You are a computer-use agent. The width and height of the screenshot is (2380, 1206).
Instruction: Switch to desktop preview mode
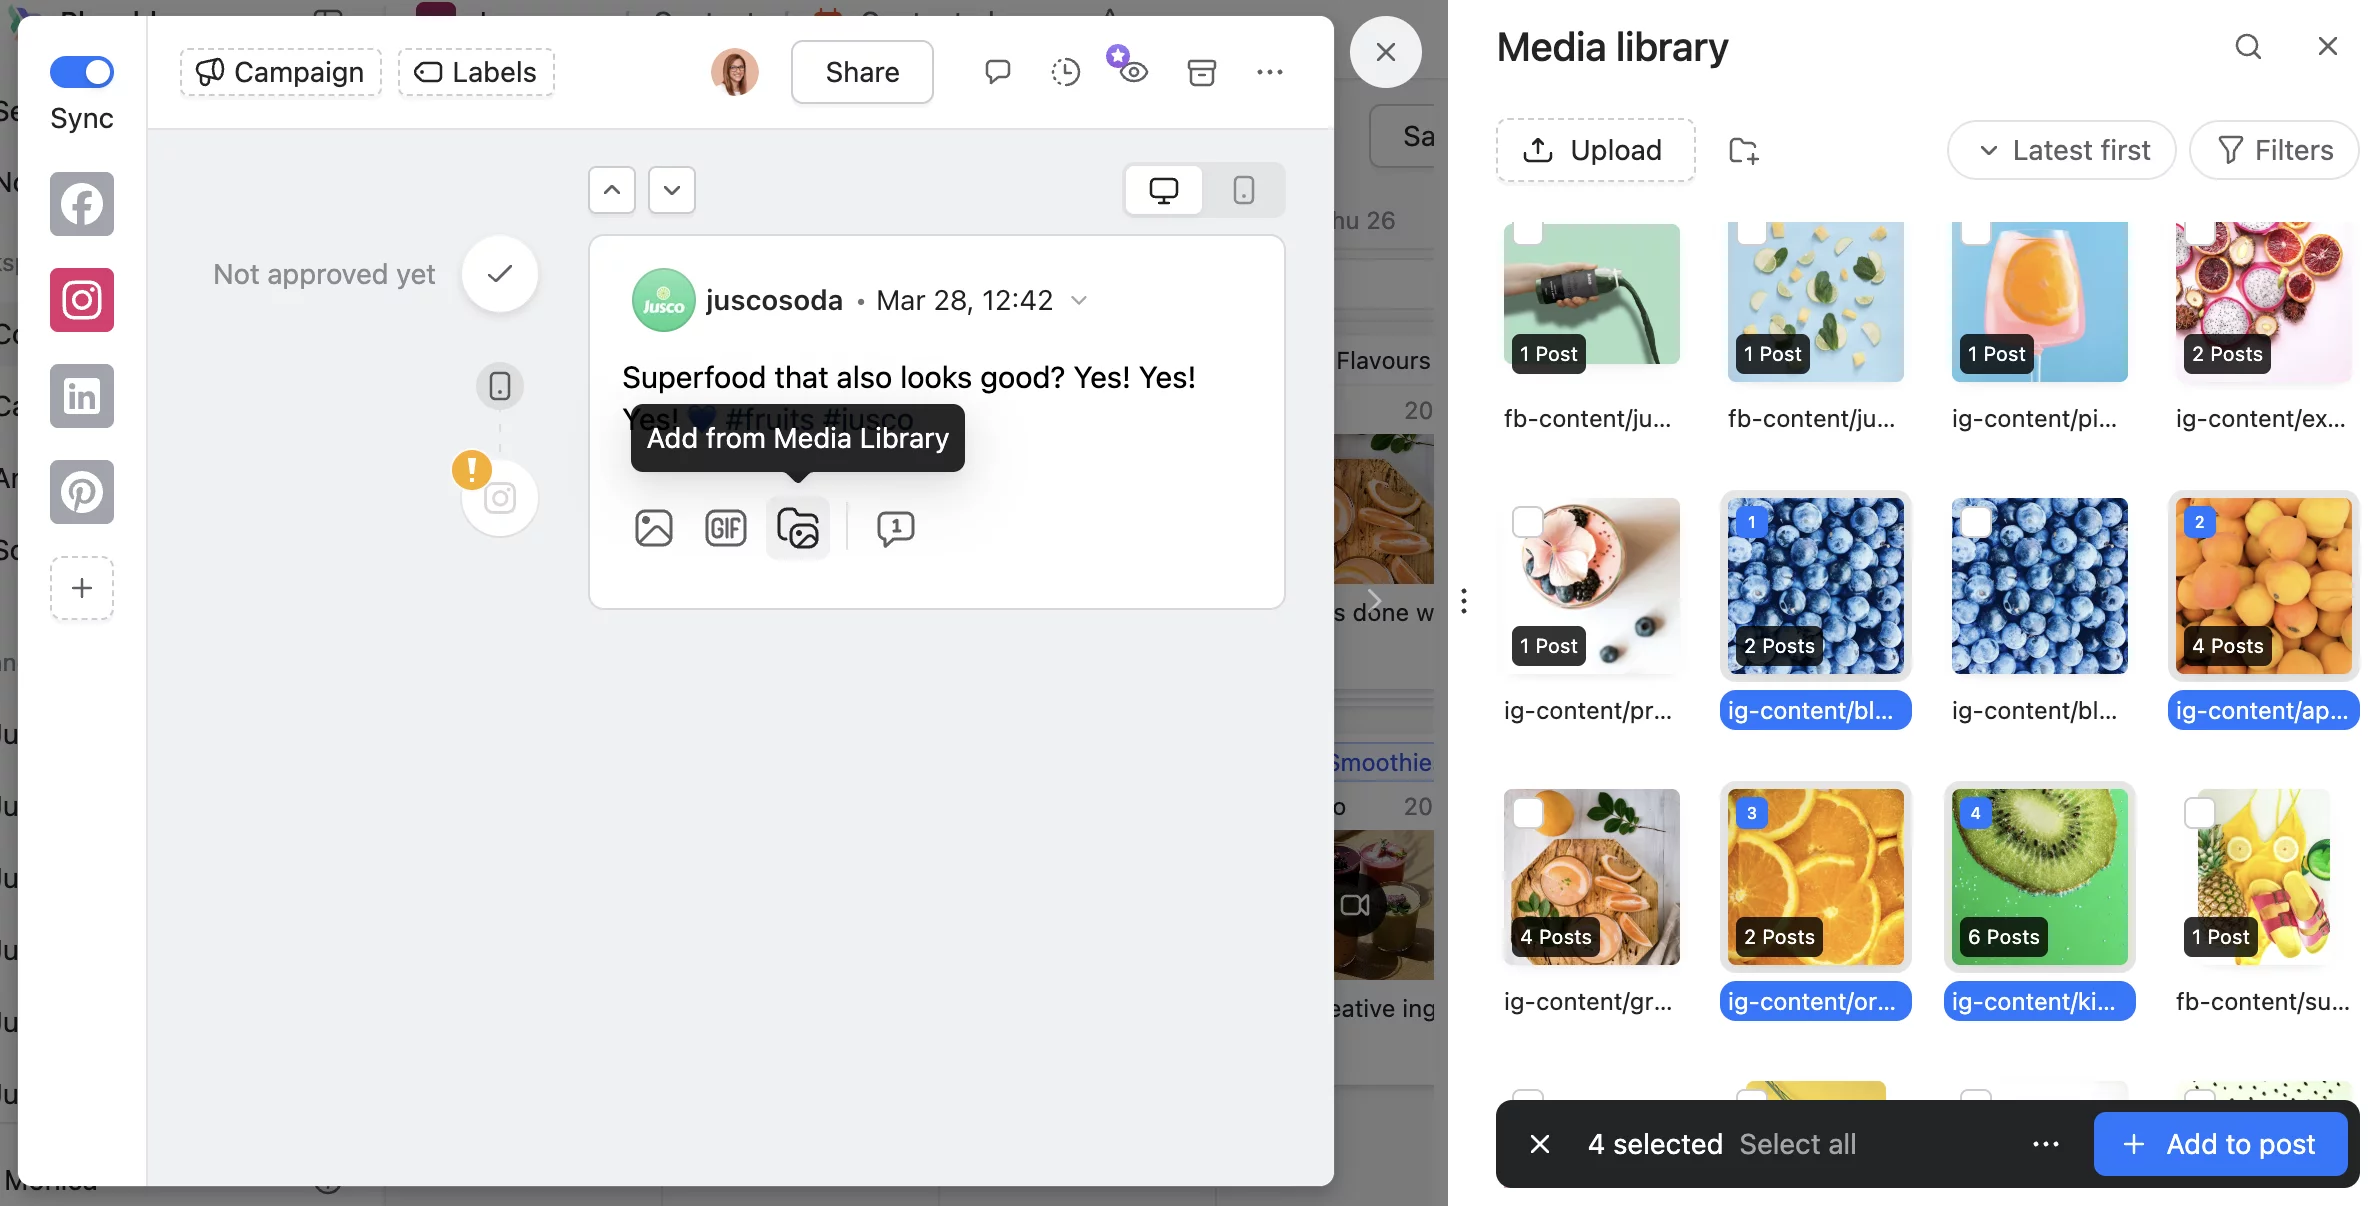tap(1164, 190)
